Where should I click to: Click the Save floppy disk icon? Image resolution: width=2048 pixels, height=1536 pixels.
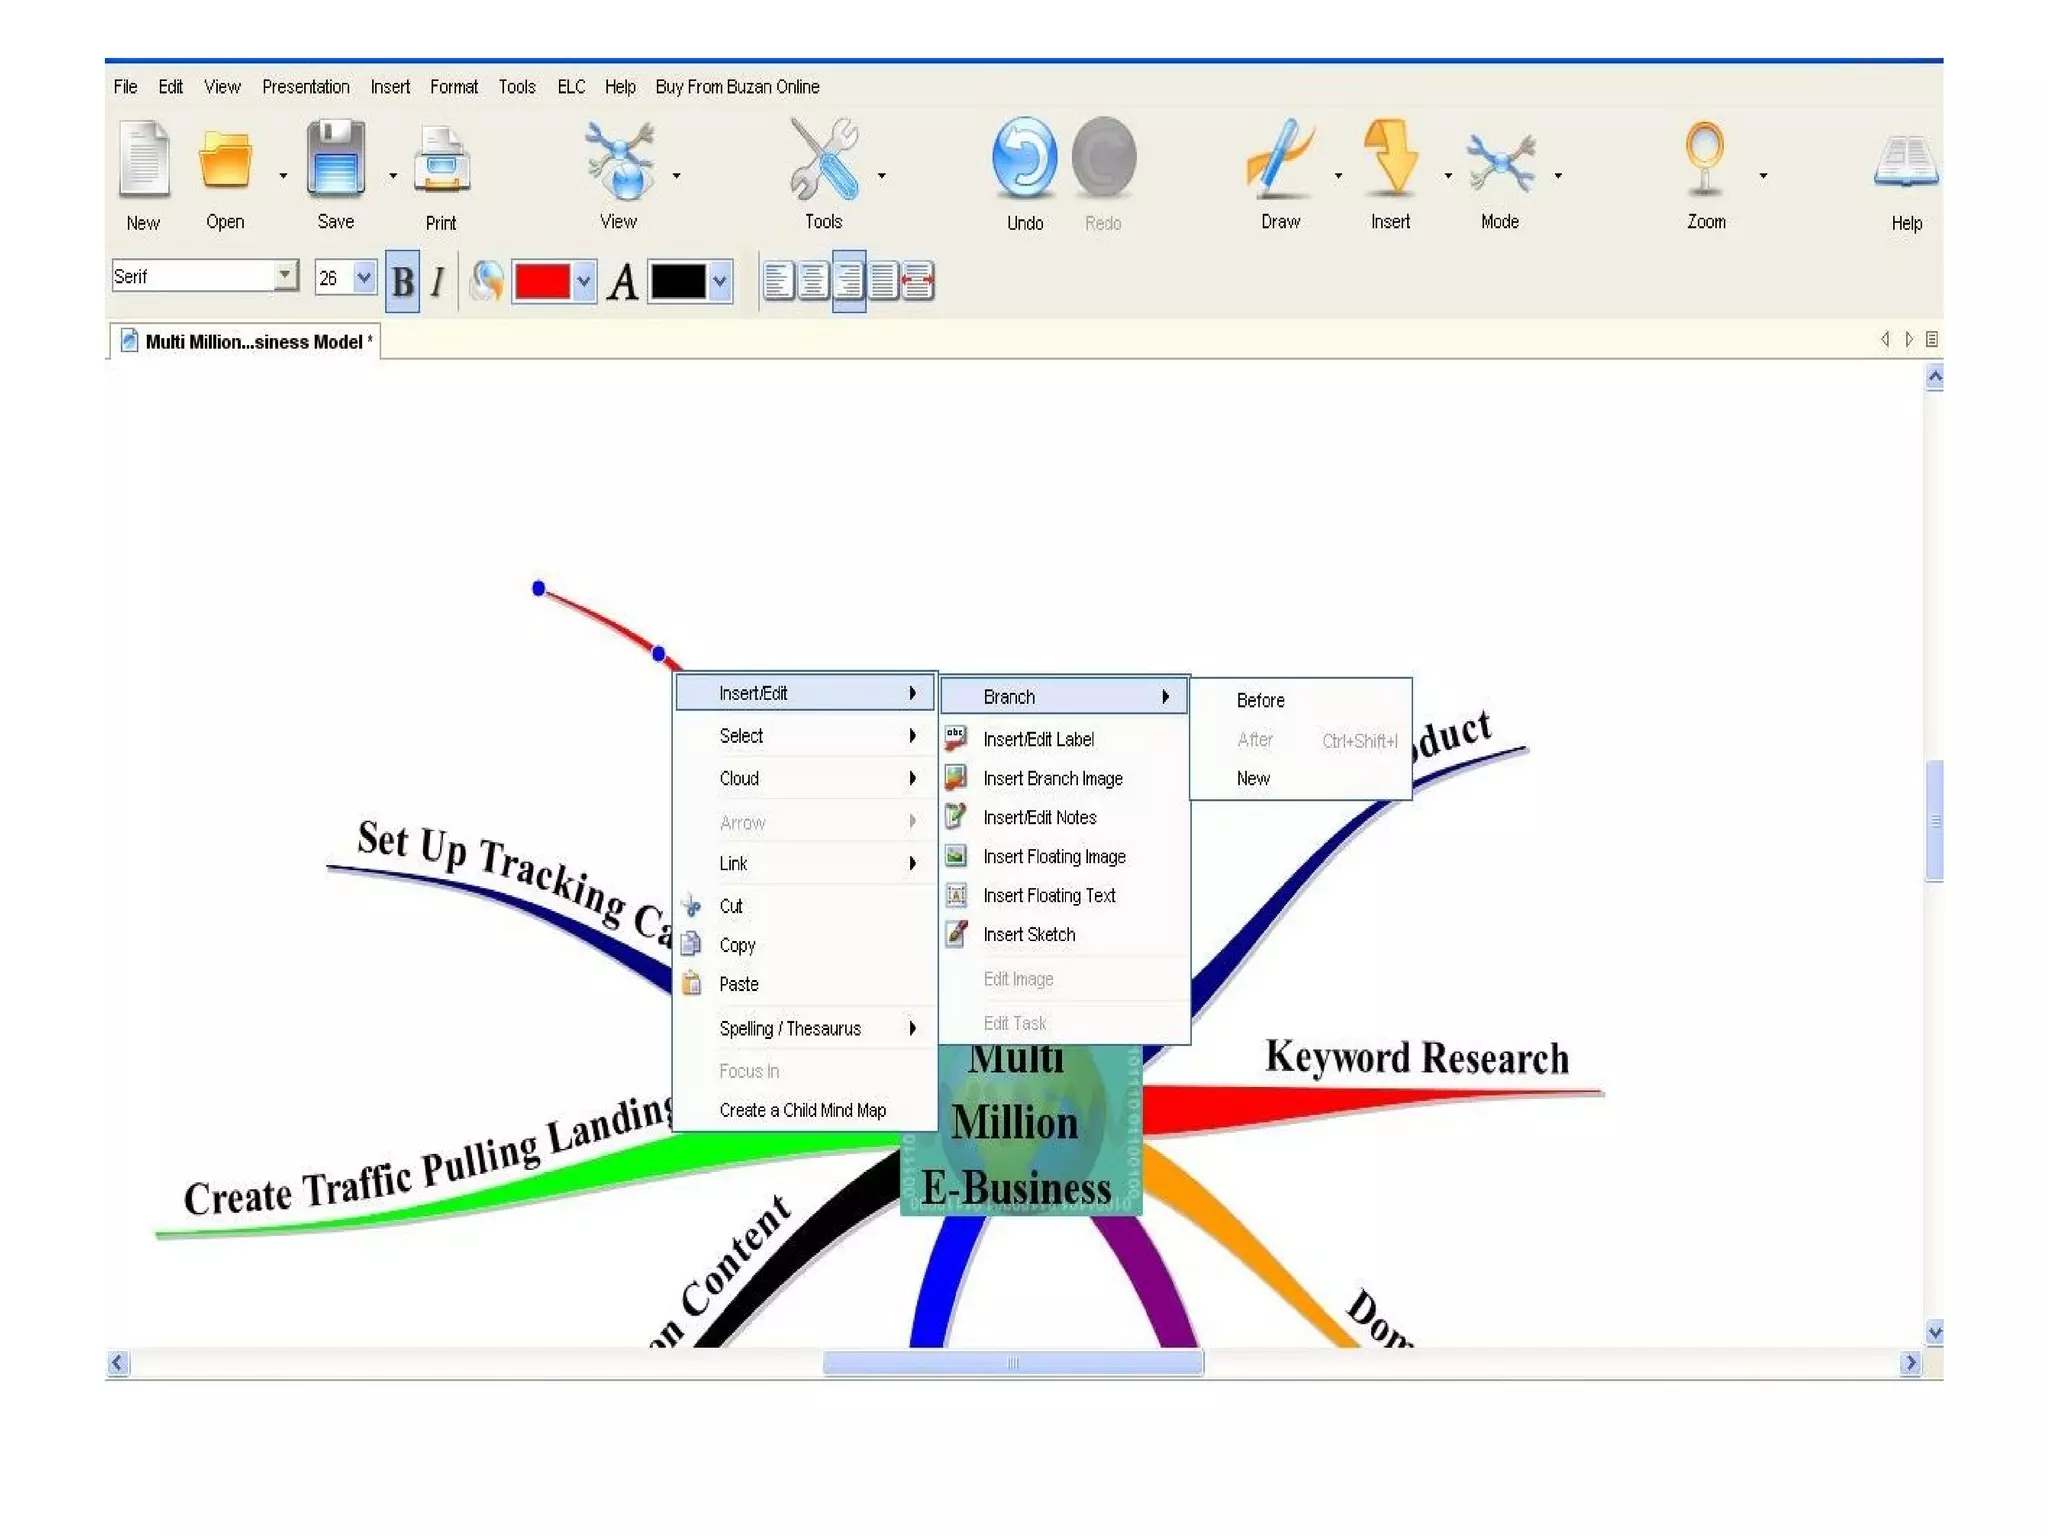pos(335,158)
